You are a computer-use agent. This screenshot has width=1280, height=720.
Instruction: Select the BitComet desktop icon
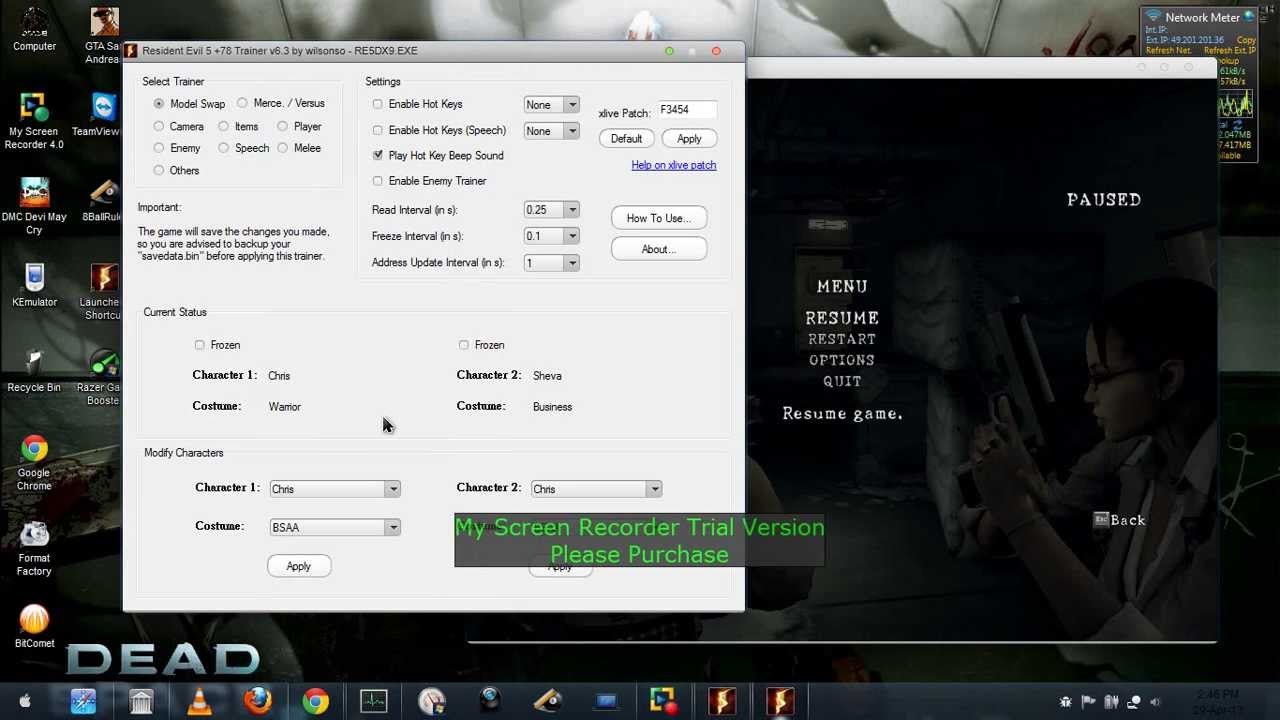click(34, 627)
